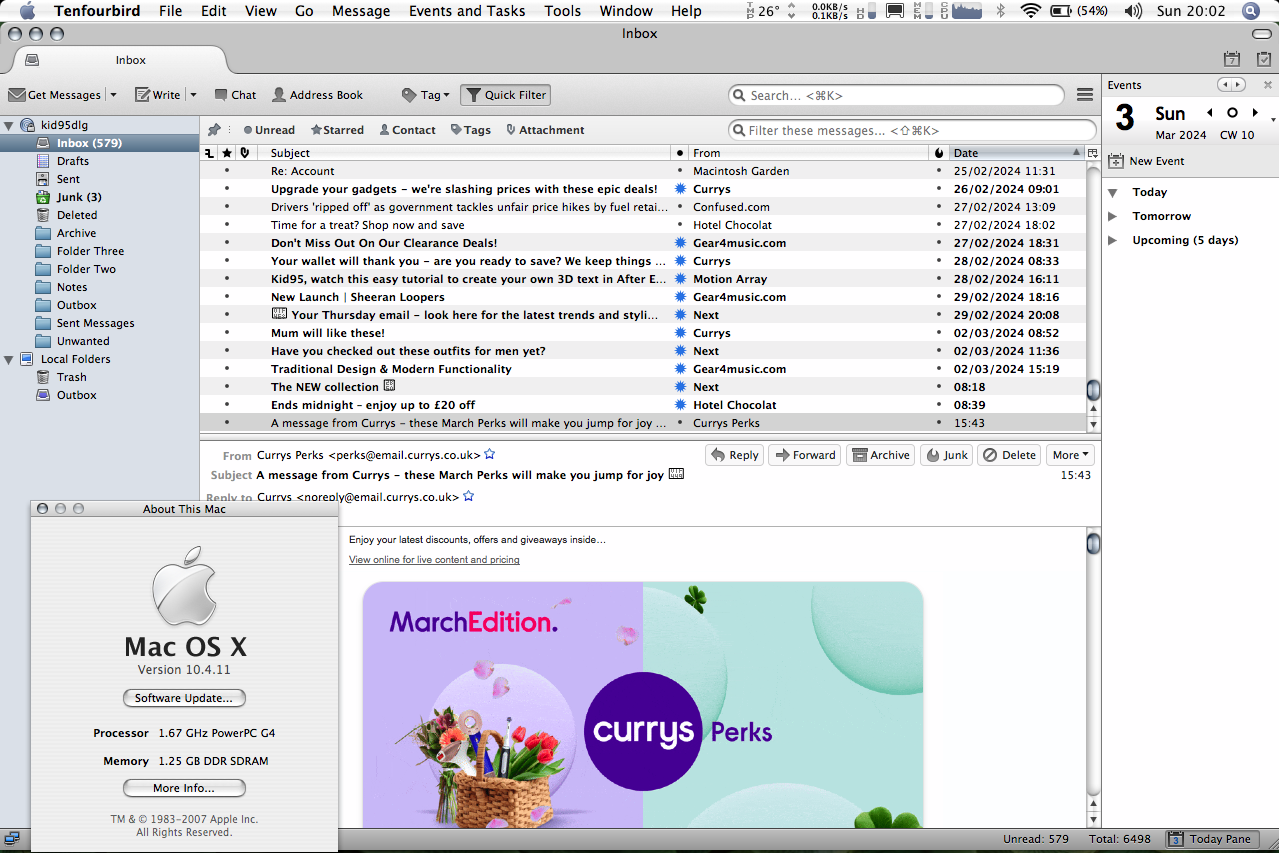The image size is (1279, 853).
Task: Filter messages by Attachment
Action: point(545,130)
